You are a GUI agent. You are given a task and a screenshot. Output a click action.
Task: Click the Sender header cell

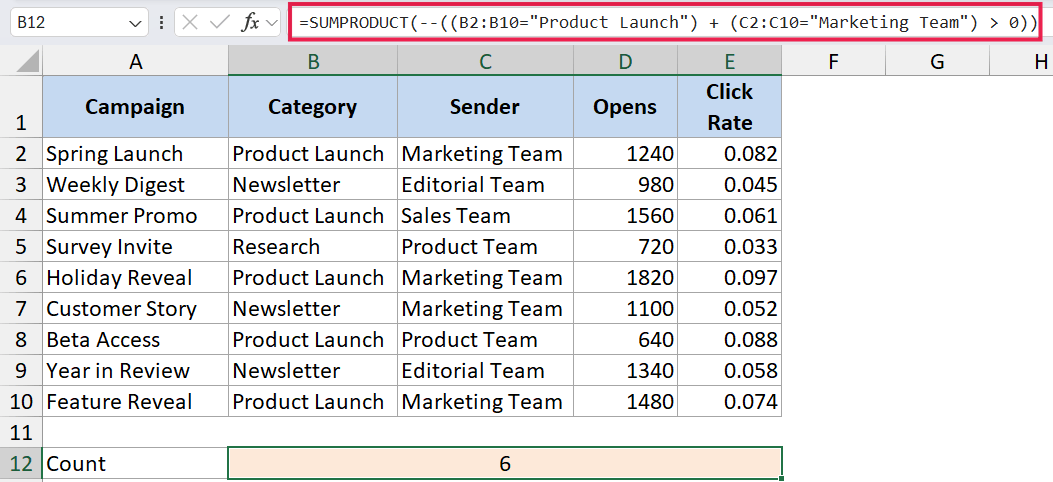[486, 107]
